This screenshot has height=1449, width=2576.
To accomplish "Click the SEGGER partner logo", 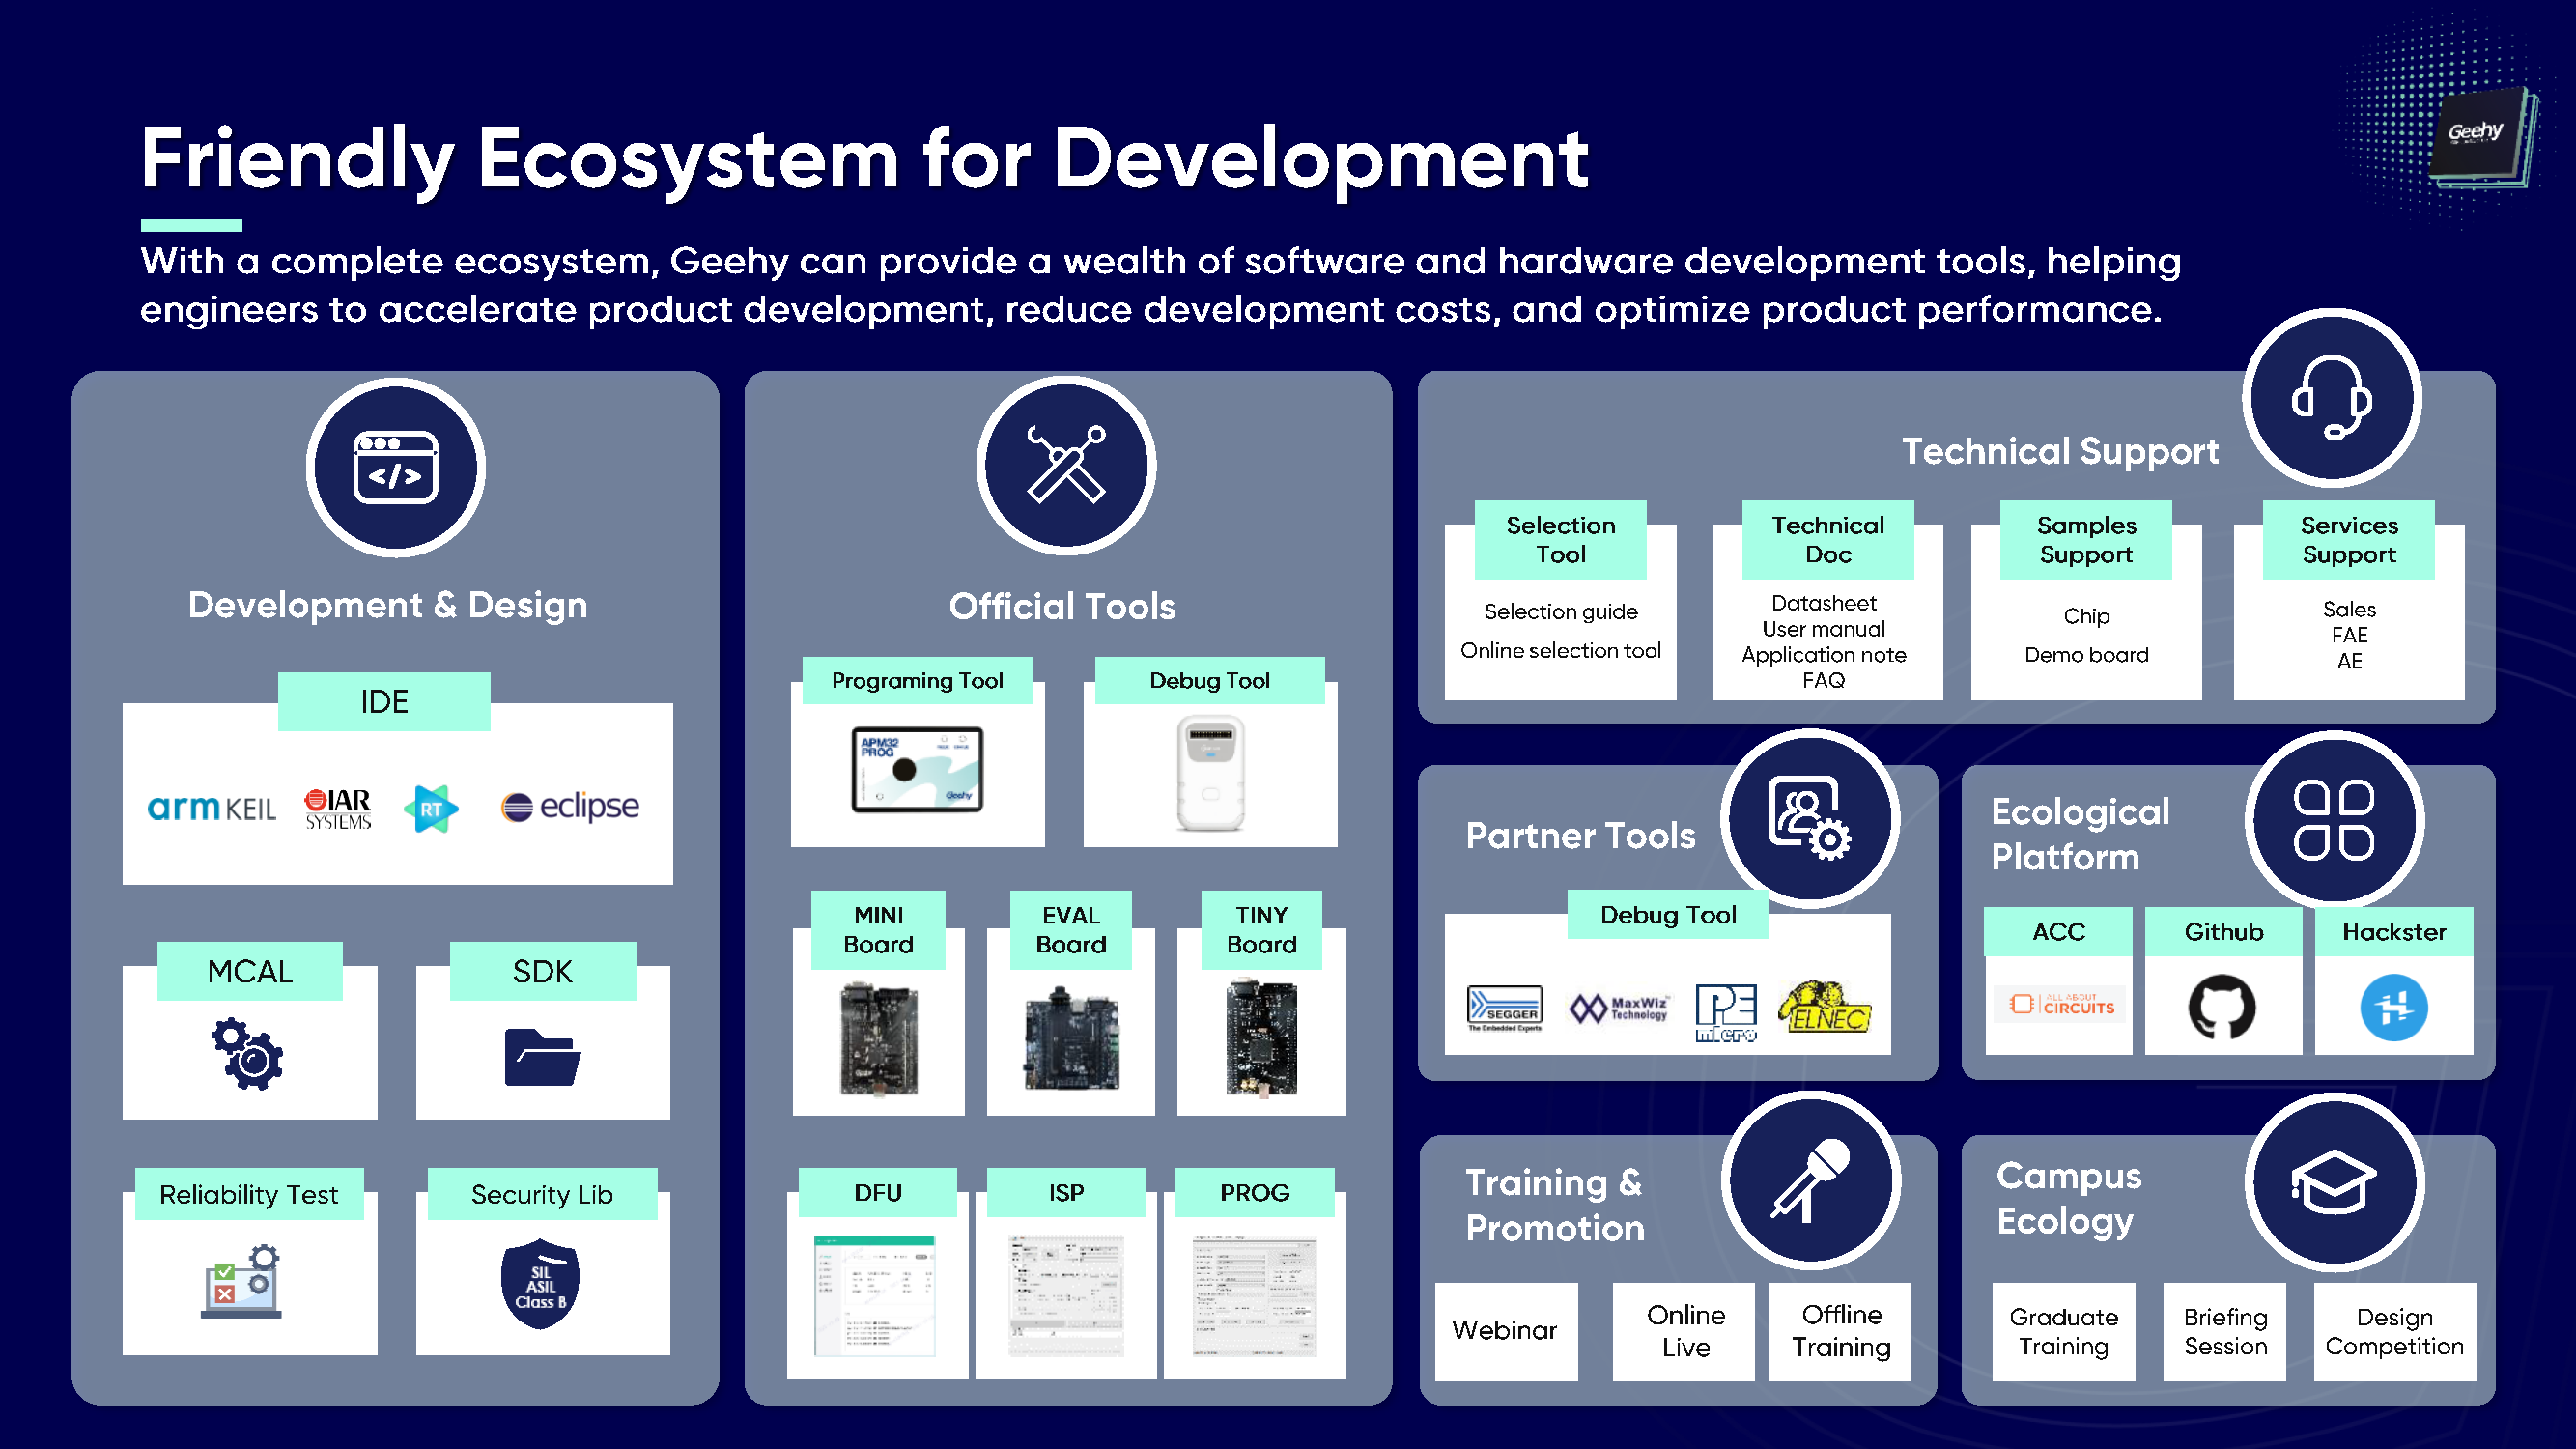I will [1504, 1008].
